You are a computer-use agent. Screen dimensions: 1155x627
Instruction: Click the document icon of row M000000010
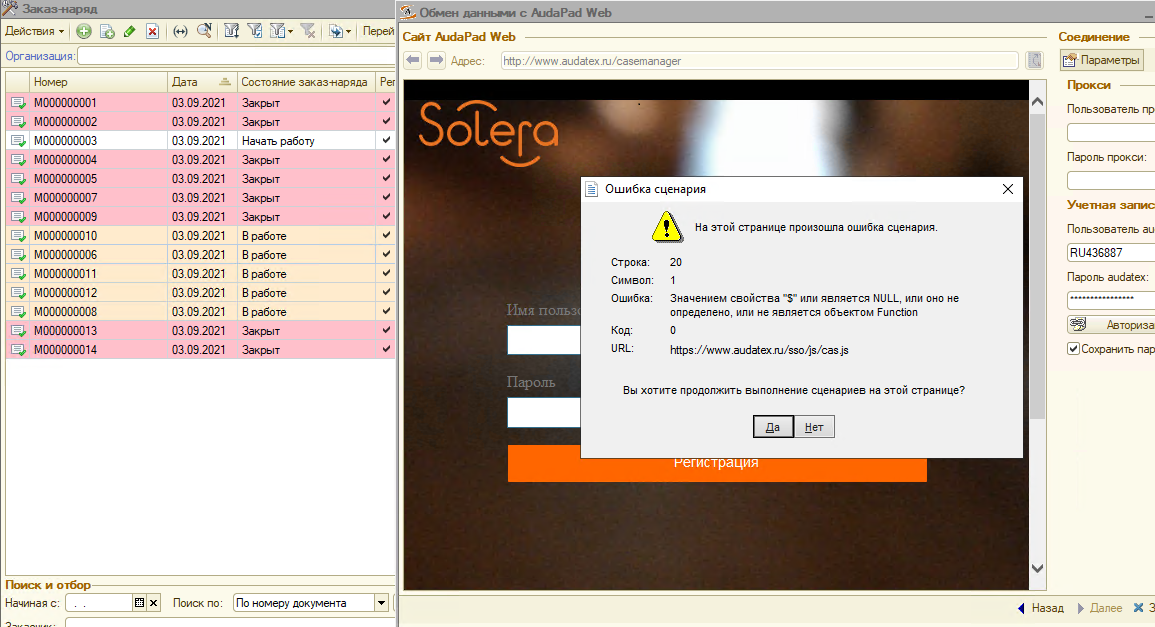(x=18, y=236)
